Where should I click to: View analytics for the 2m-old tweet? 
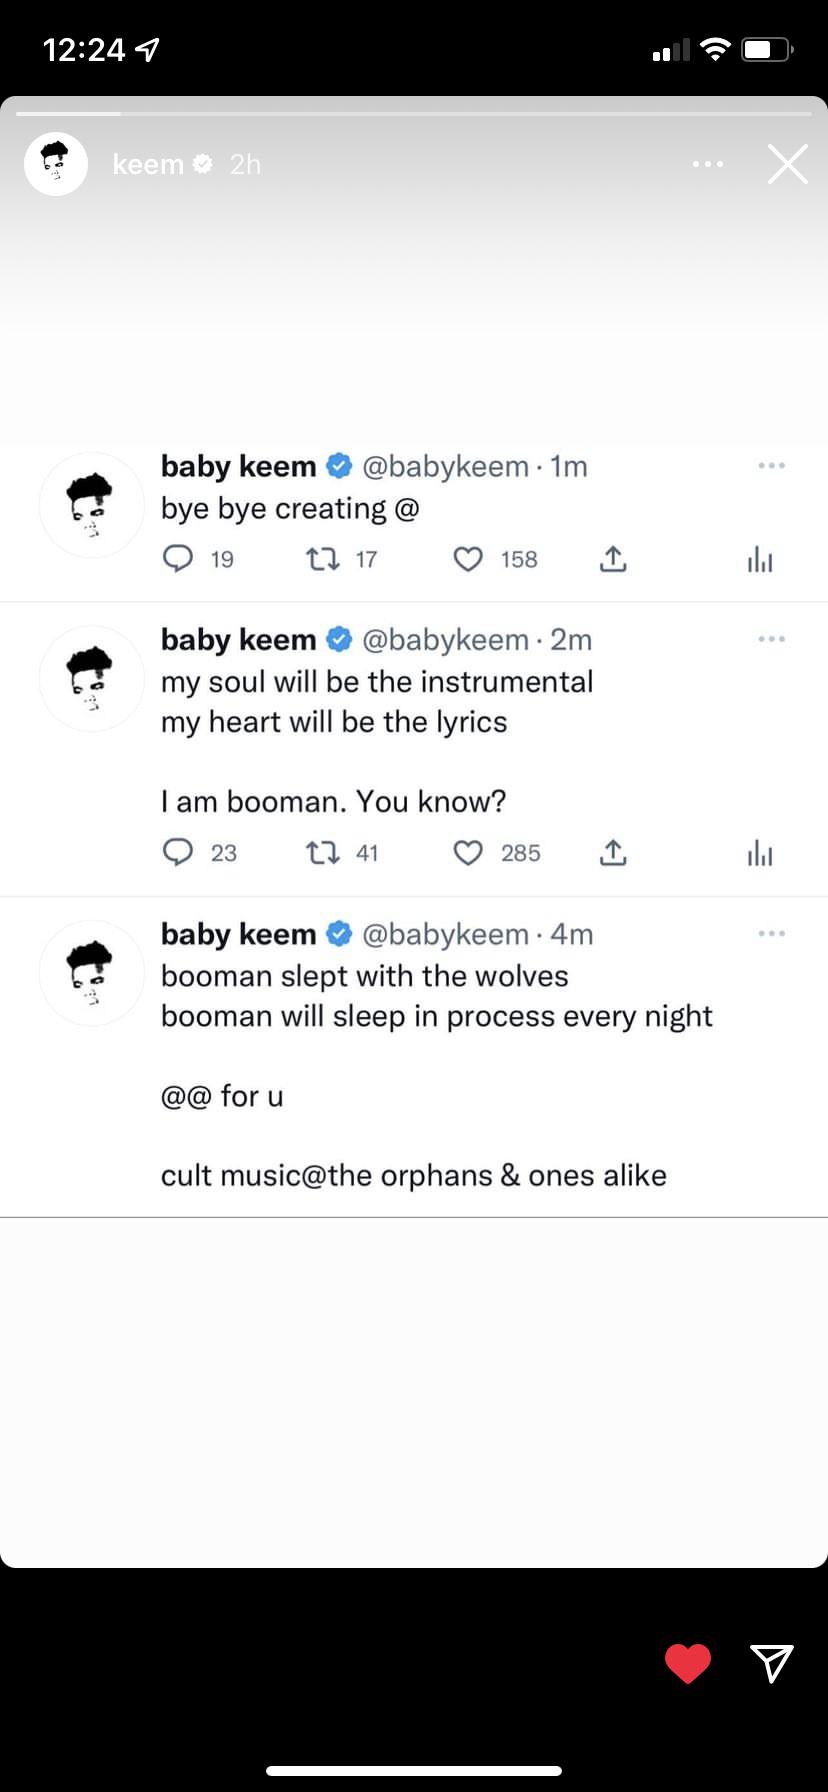pyautogui.click(x=760, y=853)
